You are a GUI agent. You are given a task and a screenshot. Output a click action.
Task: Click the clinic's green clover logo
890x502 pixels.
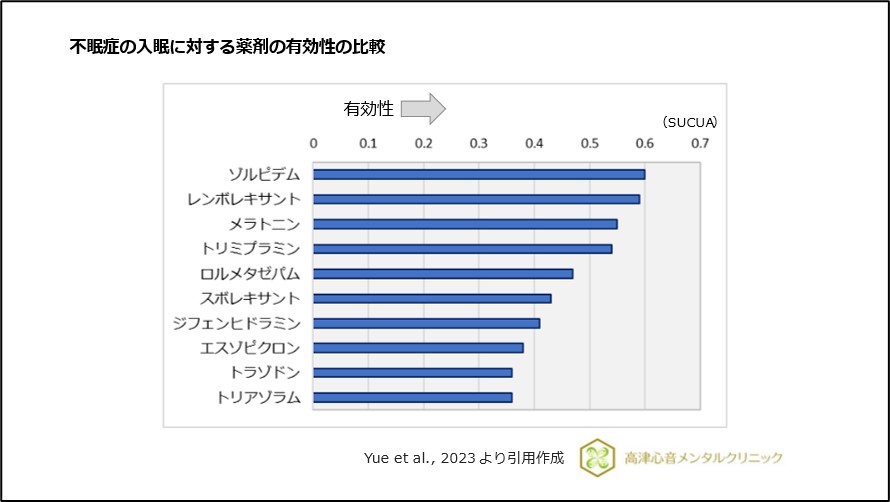[599, 457]
